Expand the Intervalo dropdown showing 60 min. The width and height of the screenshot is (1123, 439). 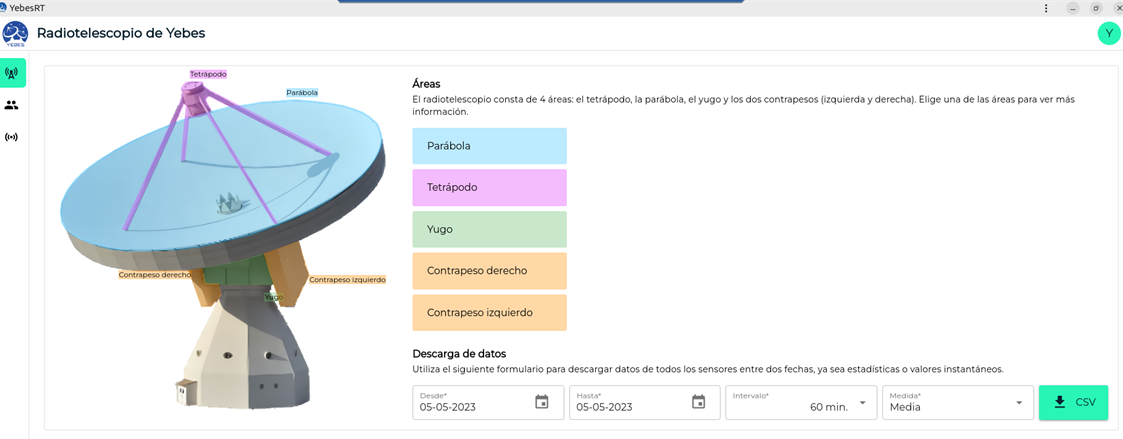point(801,402)
